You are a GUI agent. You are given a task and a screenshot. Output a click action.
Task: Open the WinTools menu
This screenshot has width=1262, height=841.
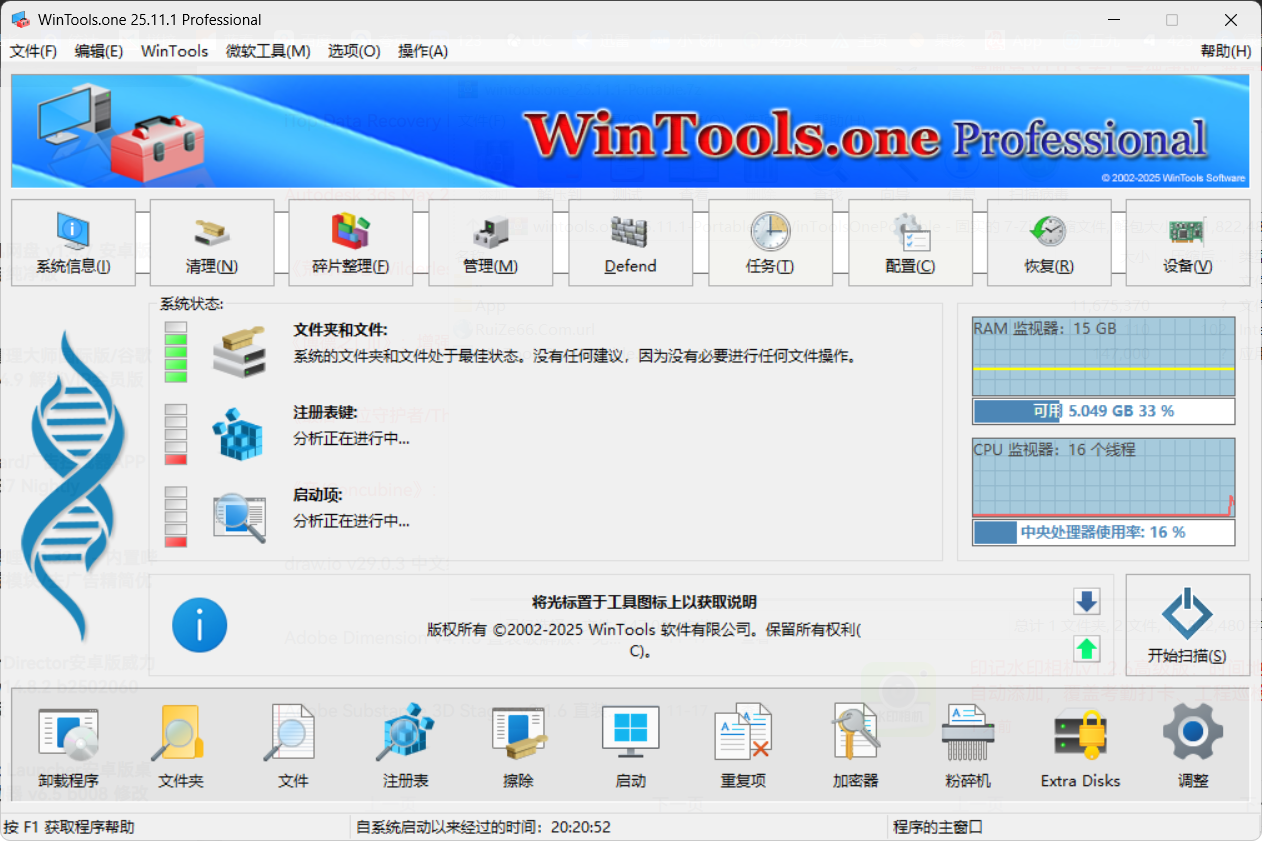click(175, 51)
